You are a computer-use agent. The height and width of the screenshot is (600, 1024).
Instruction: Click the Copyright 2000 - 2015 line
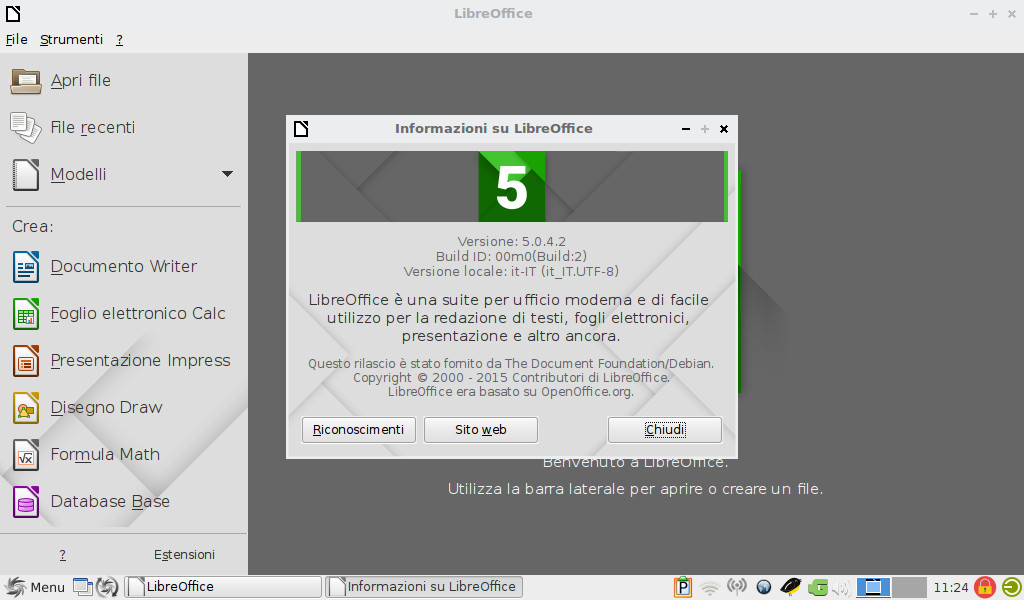(511, 377)
